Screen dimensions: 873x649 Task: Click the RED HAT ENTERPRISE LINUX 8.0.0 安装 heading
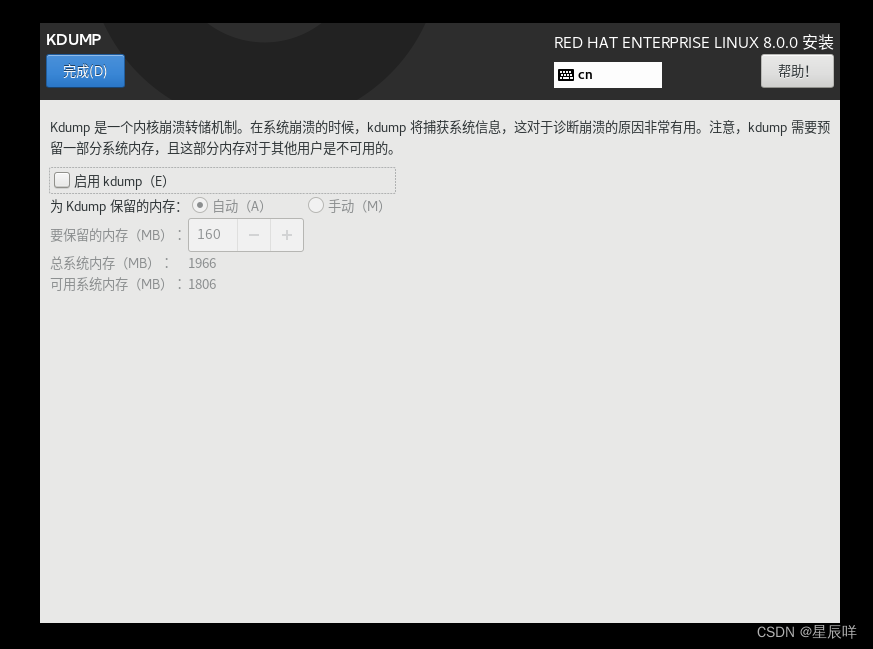coord(693,42)
